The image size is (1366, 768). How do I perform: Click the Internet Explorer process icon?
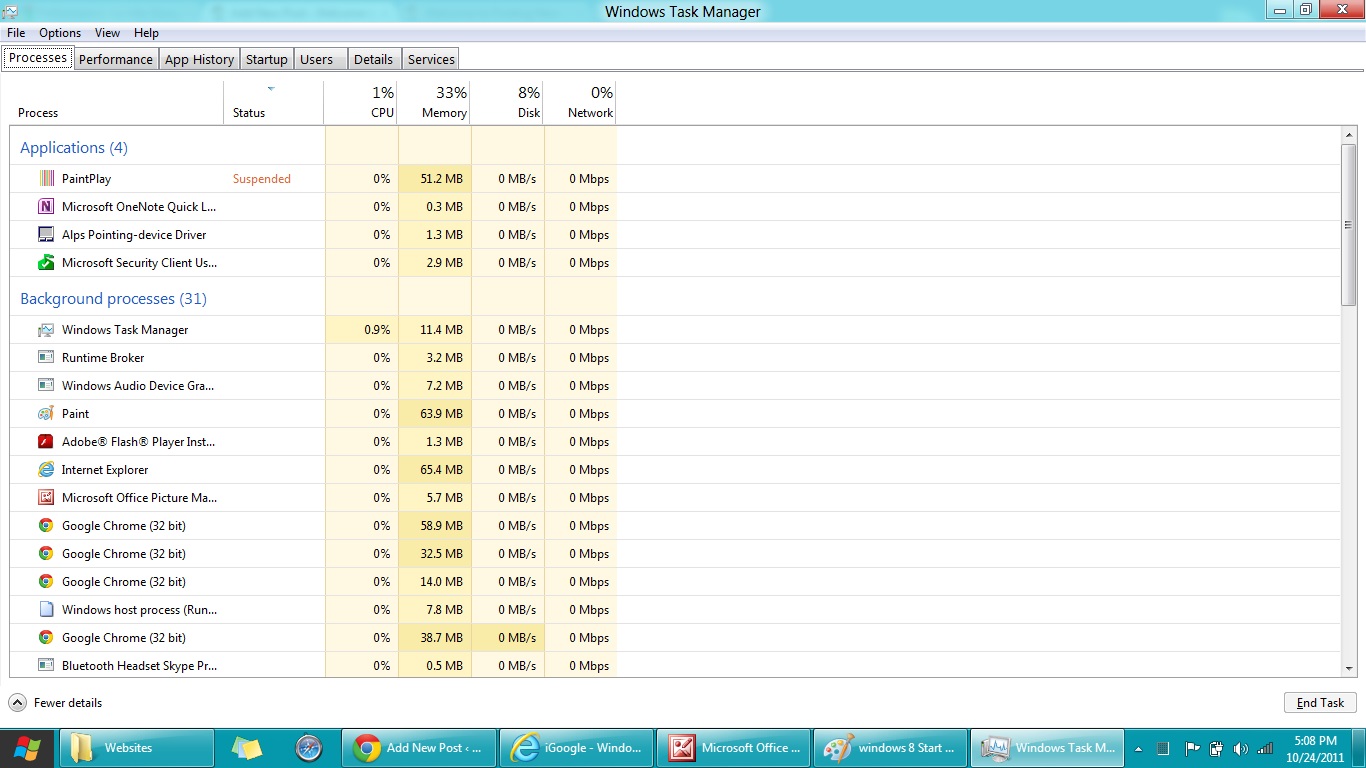46,469
